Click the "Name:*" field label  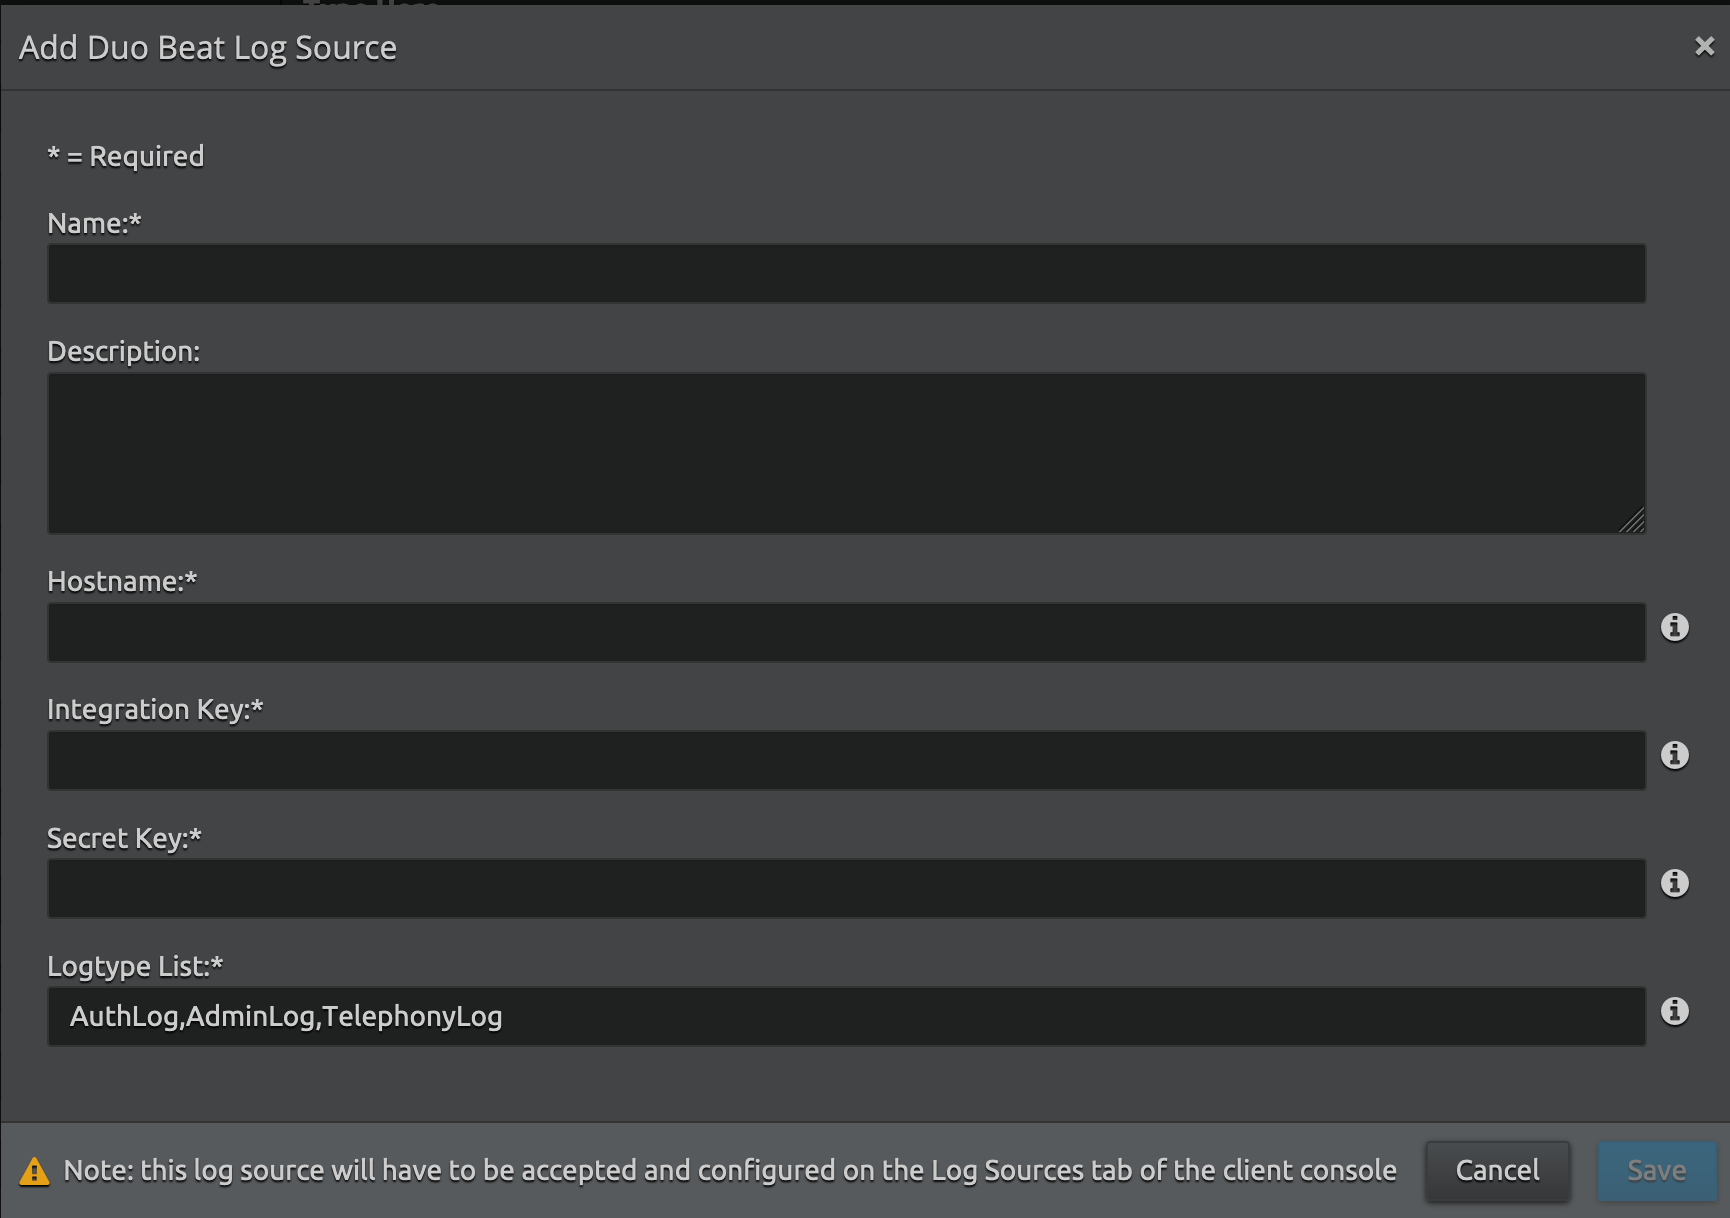pos(94,223)
